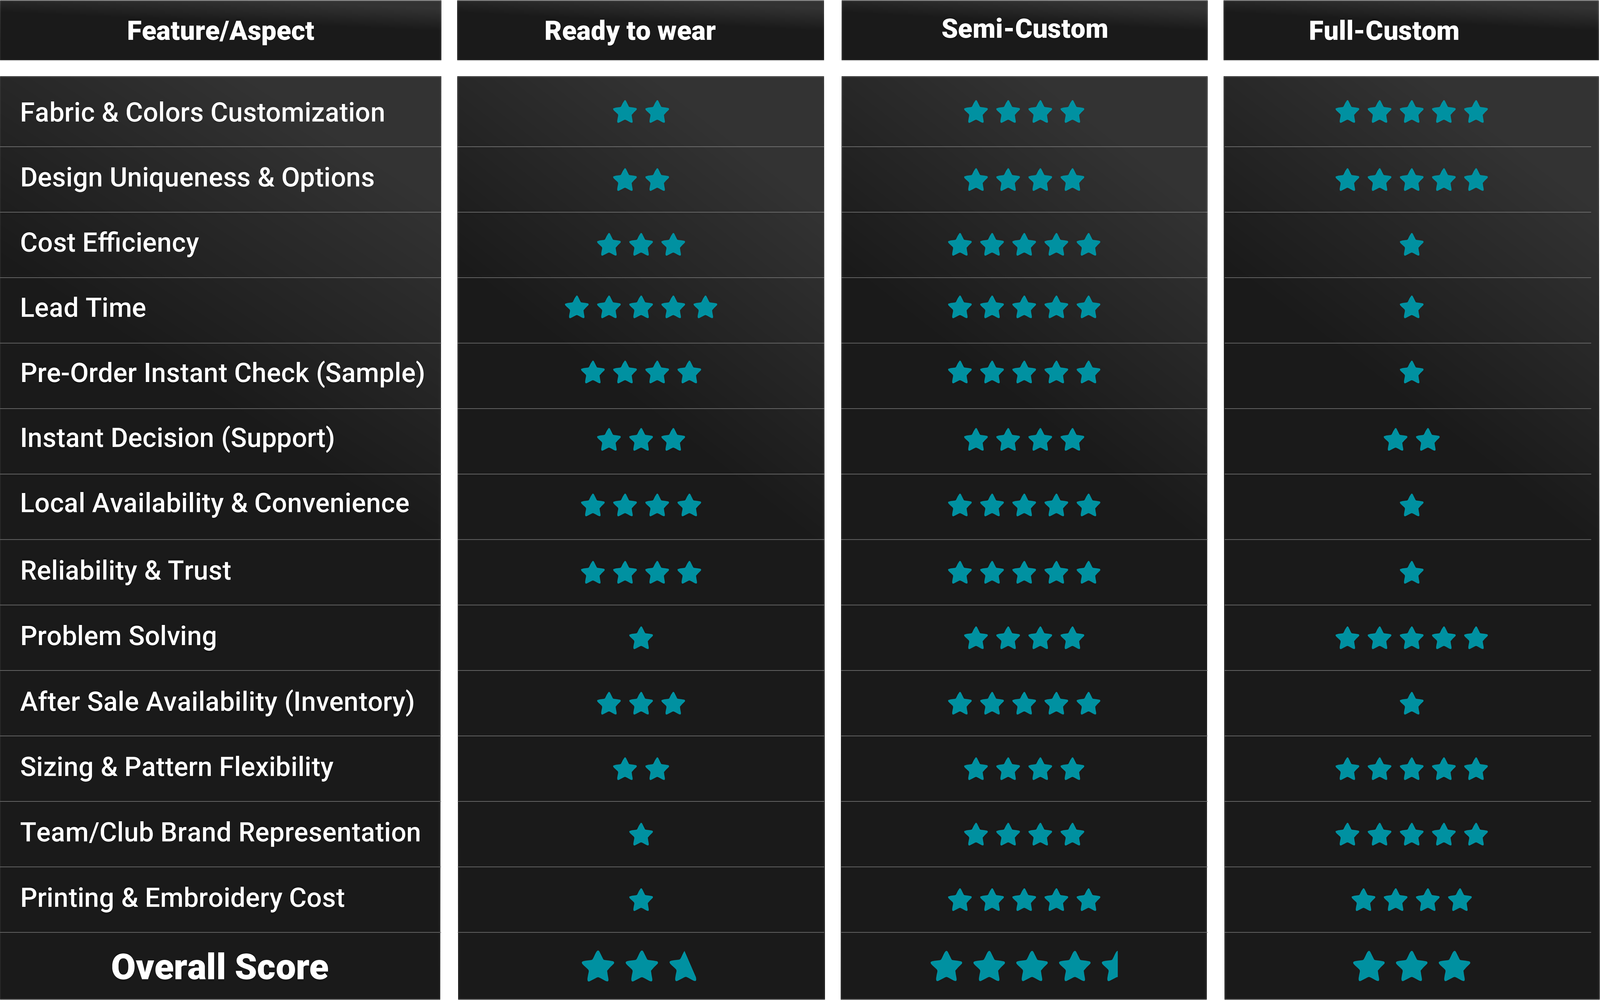Click the Full-Custom Lead Time single star
Viewport: 1600px width, 1000px height.
click(1411, 308)
